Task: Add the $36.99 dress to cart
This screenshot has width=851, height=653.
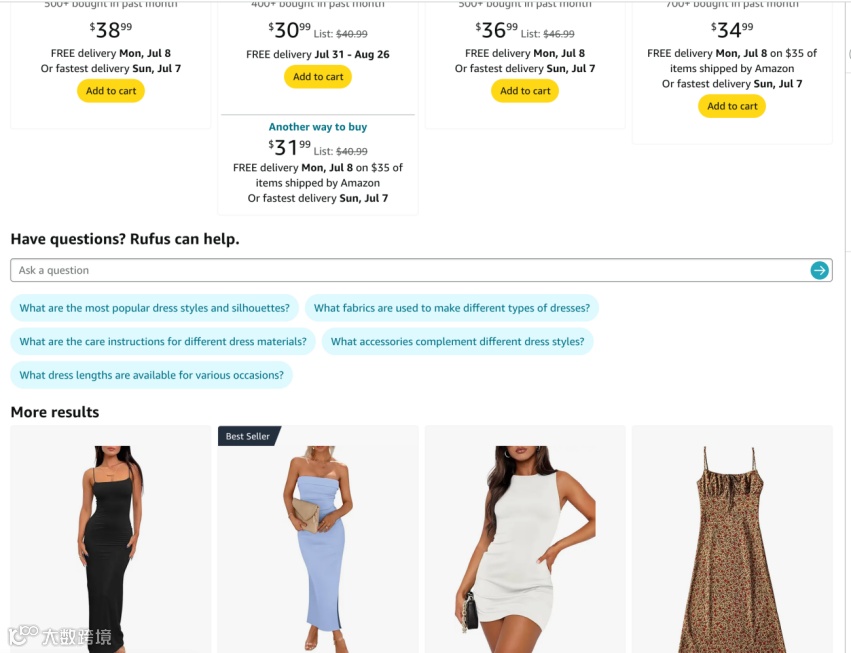Action: [525, 91]
